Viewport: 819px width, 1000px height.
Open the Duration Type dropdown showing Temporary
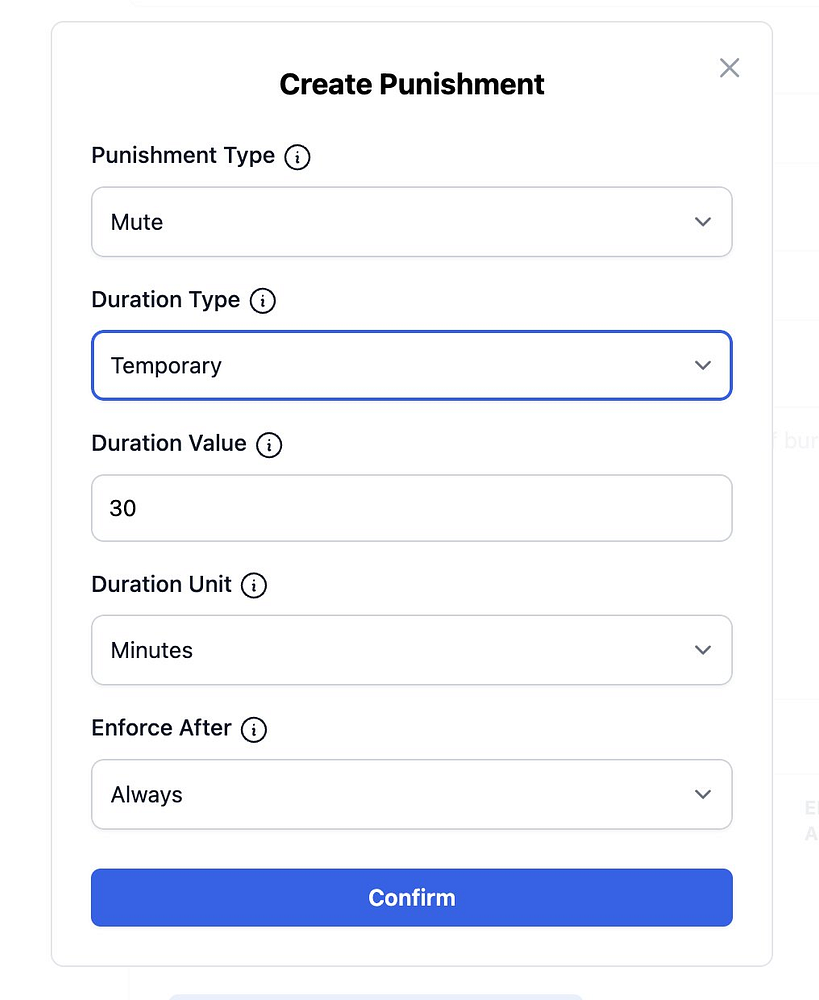click(x=411, y=366)
